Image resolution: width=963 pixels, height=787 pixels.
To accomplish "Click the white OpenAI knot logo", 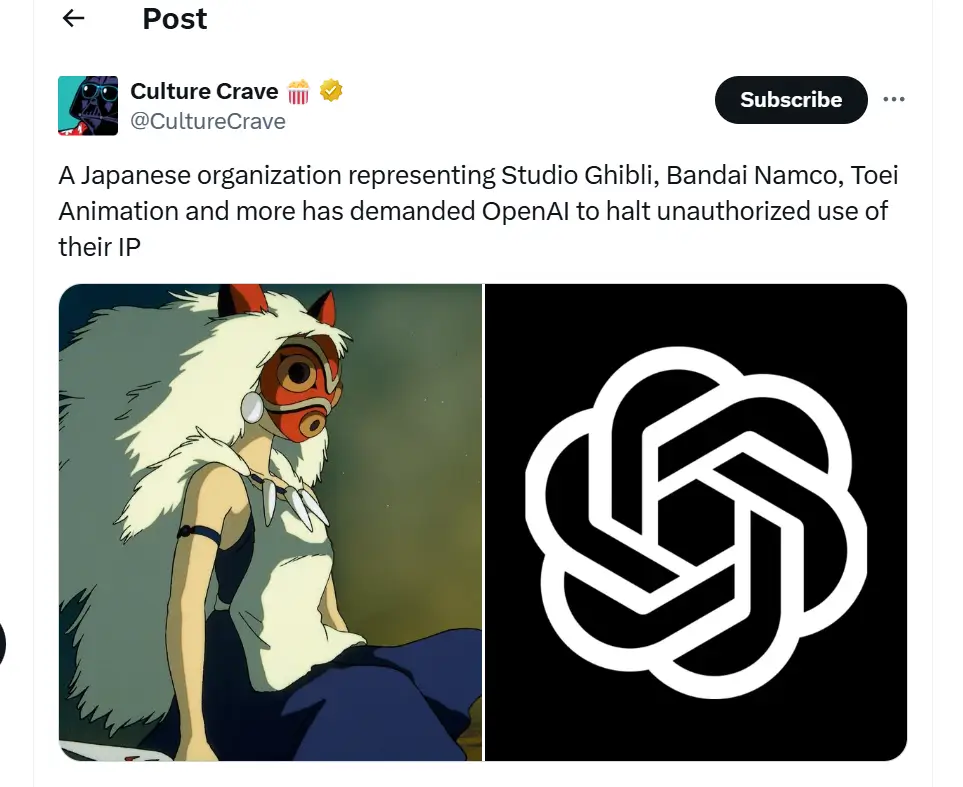I will (x=696, y=523).
